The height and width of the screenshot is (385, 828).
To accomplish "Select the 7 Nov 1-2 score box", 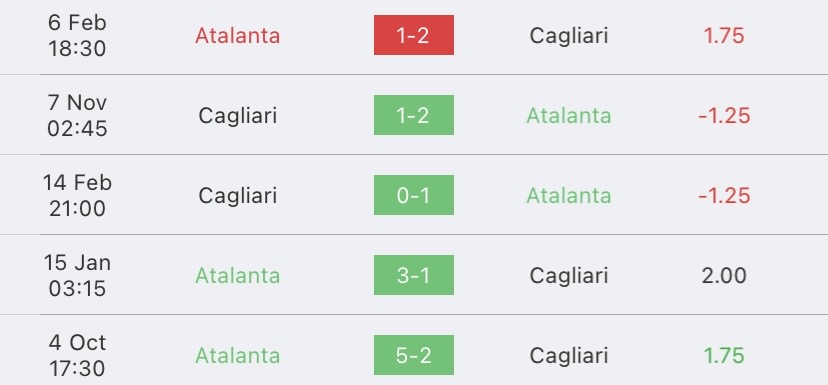I will click(x=413, y=115).
